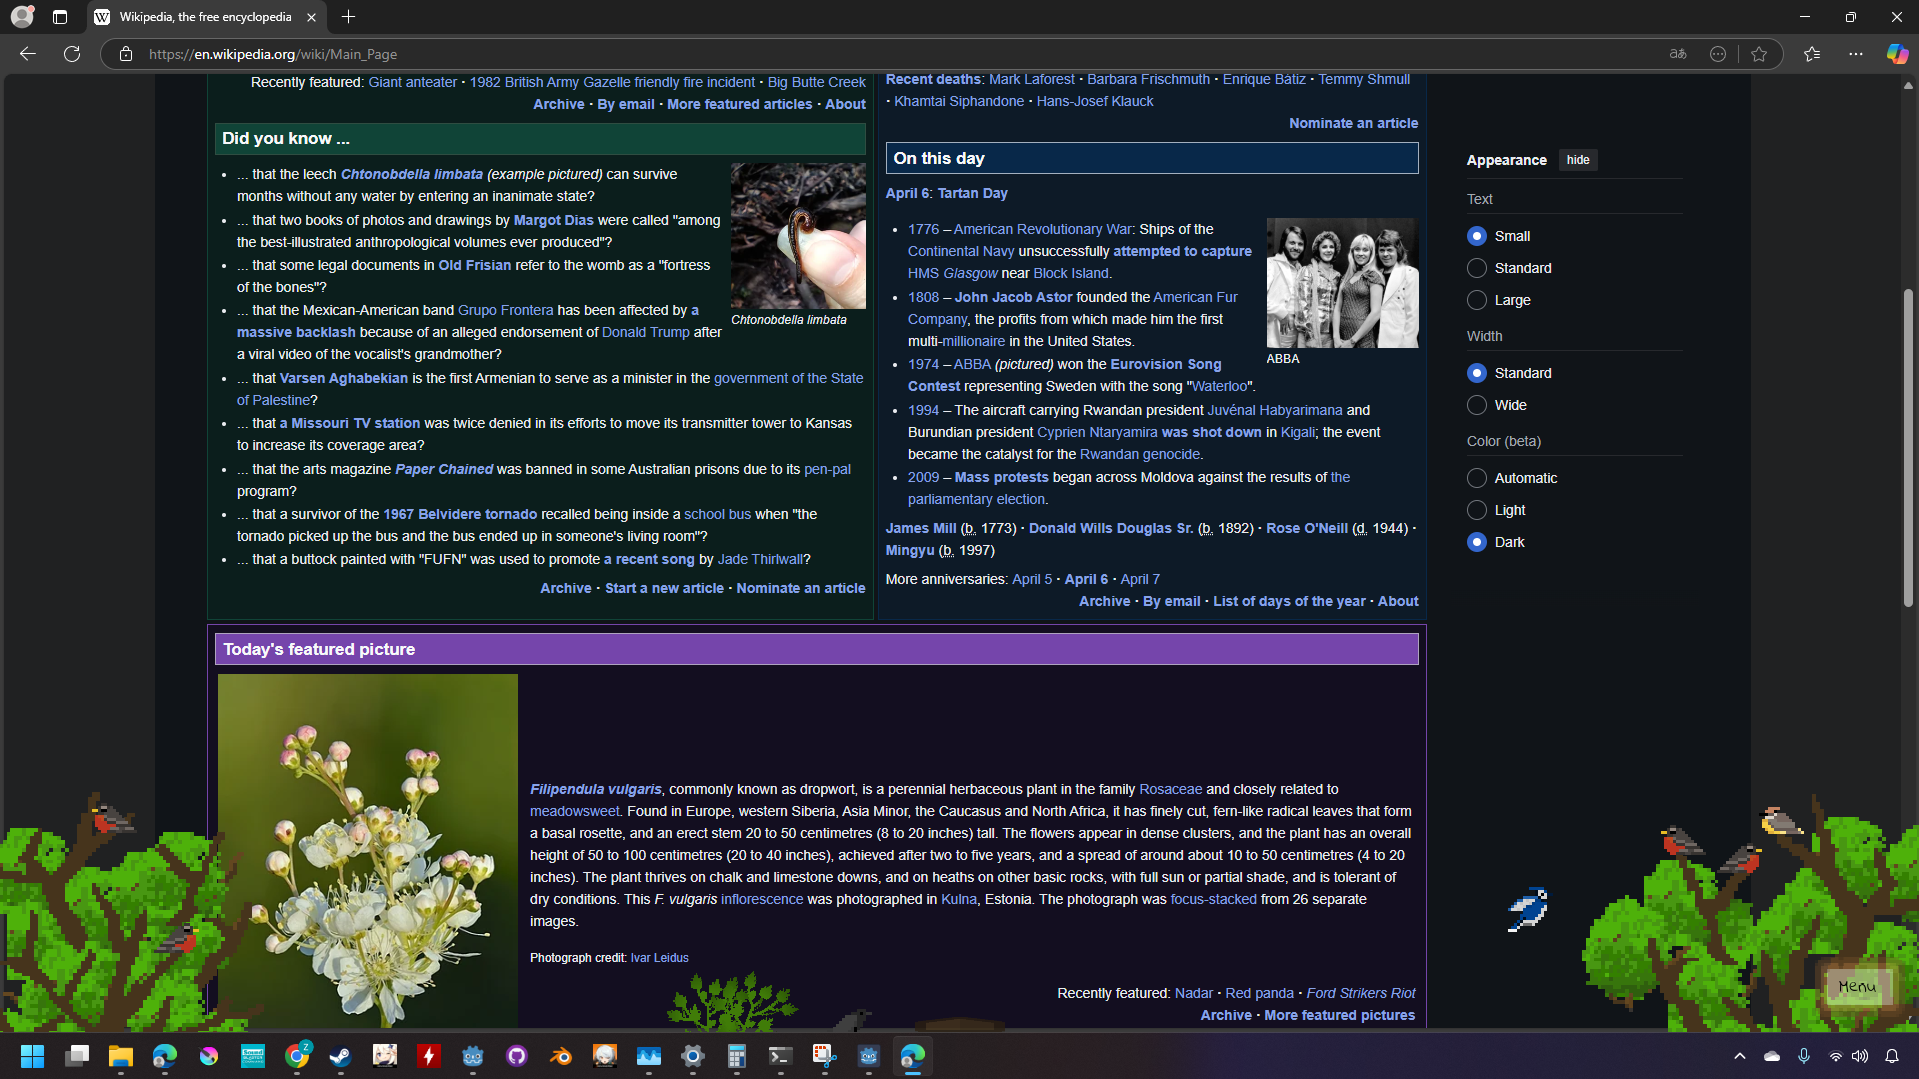Launch Blender from the taskbar
This screenshot has height=1079, width=1919.
point(561,1056)
